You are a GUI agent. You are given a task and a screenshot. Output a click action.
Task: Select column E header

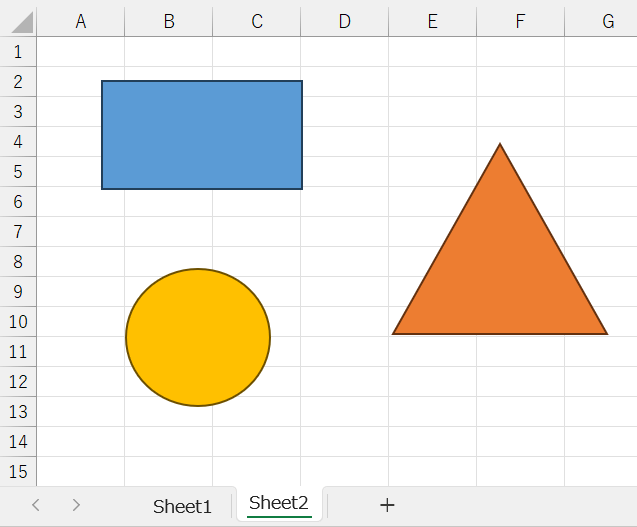432,21
